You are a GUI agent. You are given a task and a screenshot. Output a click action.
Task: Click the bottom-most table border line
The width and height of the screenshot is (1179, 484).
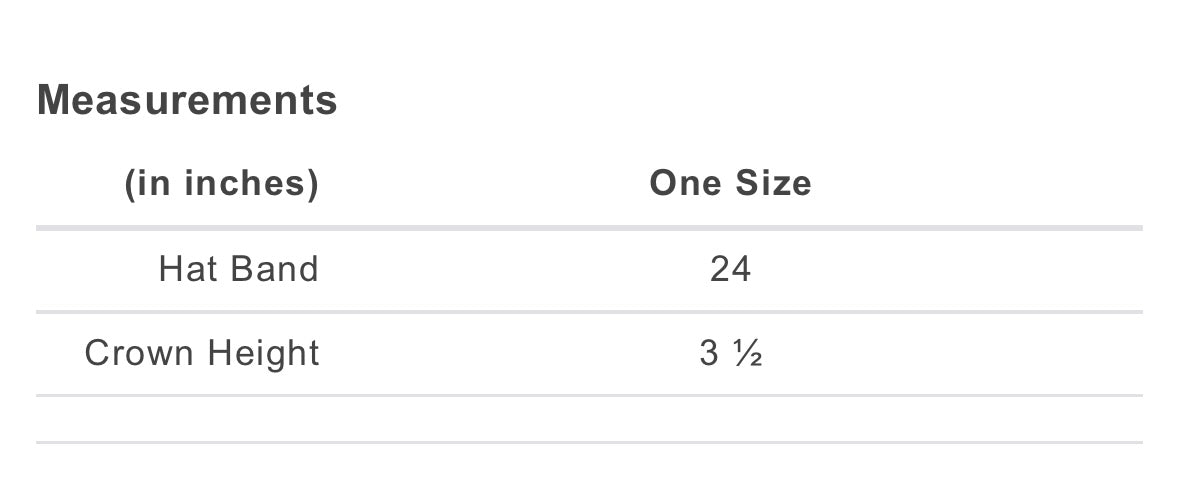588,442
